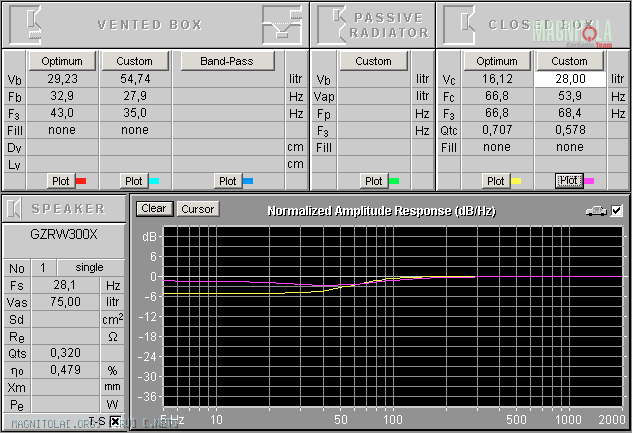This screenshot has width=632, height=433.
Task: Click the Closed Box enclosure icon
Action: tap(460, 24)
